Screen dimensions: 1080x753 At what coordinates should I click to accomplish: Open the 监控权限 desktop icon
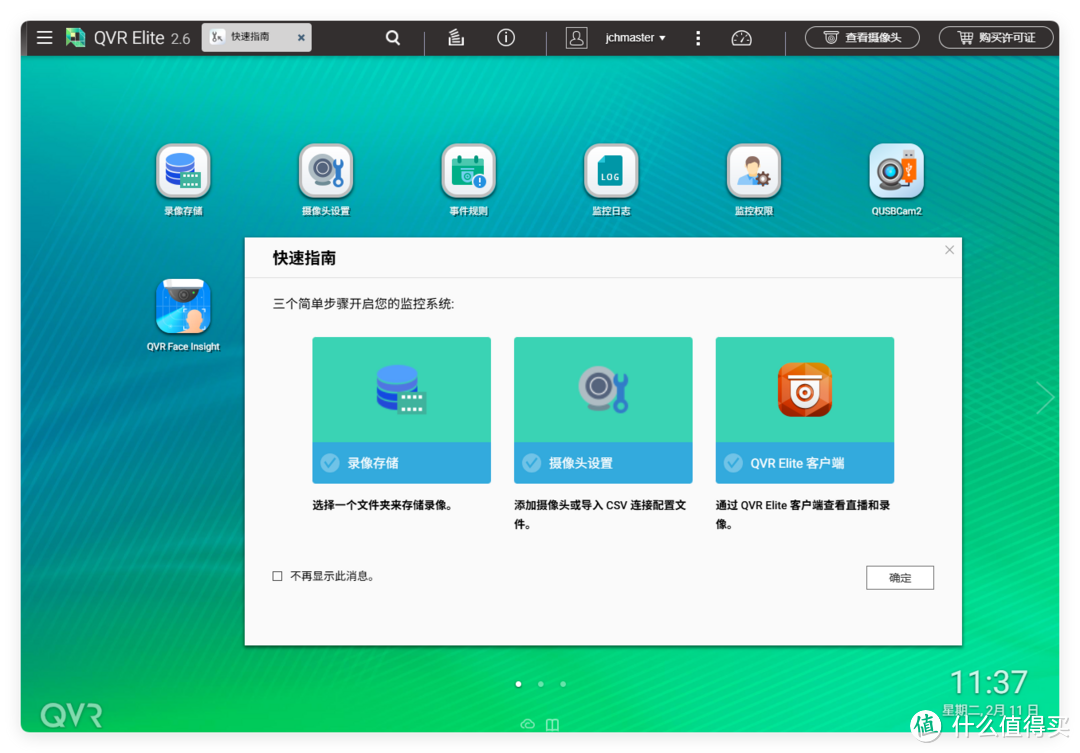point(753,172)
